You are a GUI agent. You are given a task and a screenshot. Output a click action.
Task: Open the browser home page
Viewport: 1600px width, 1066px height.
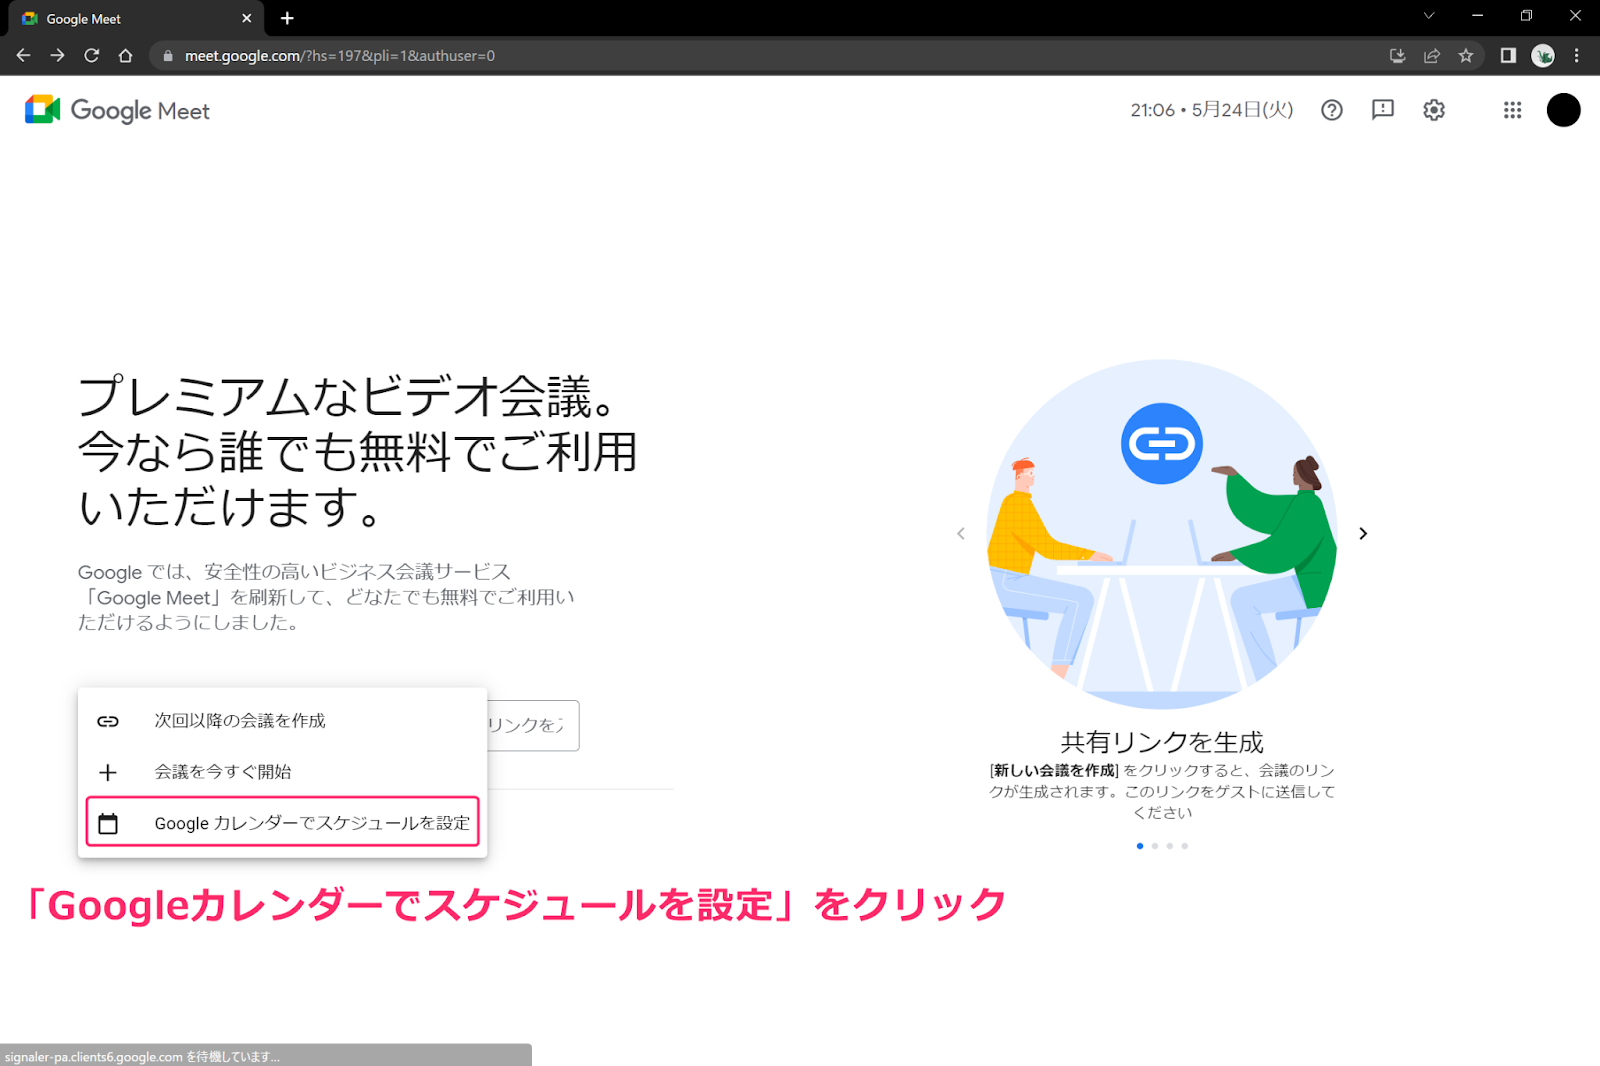125,56
